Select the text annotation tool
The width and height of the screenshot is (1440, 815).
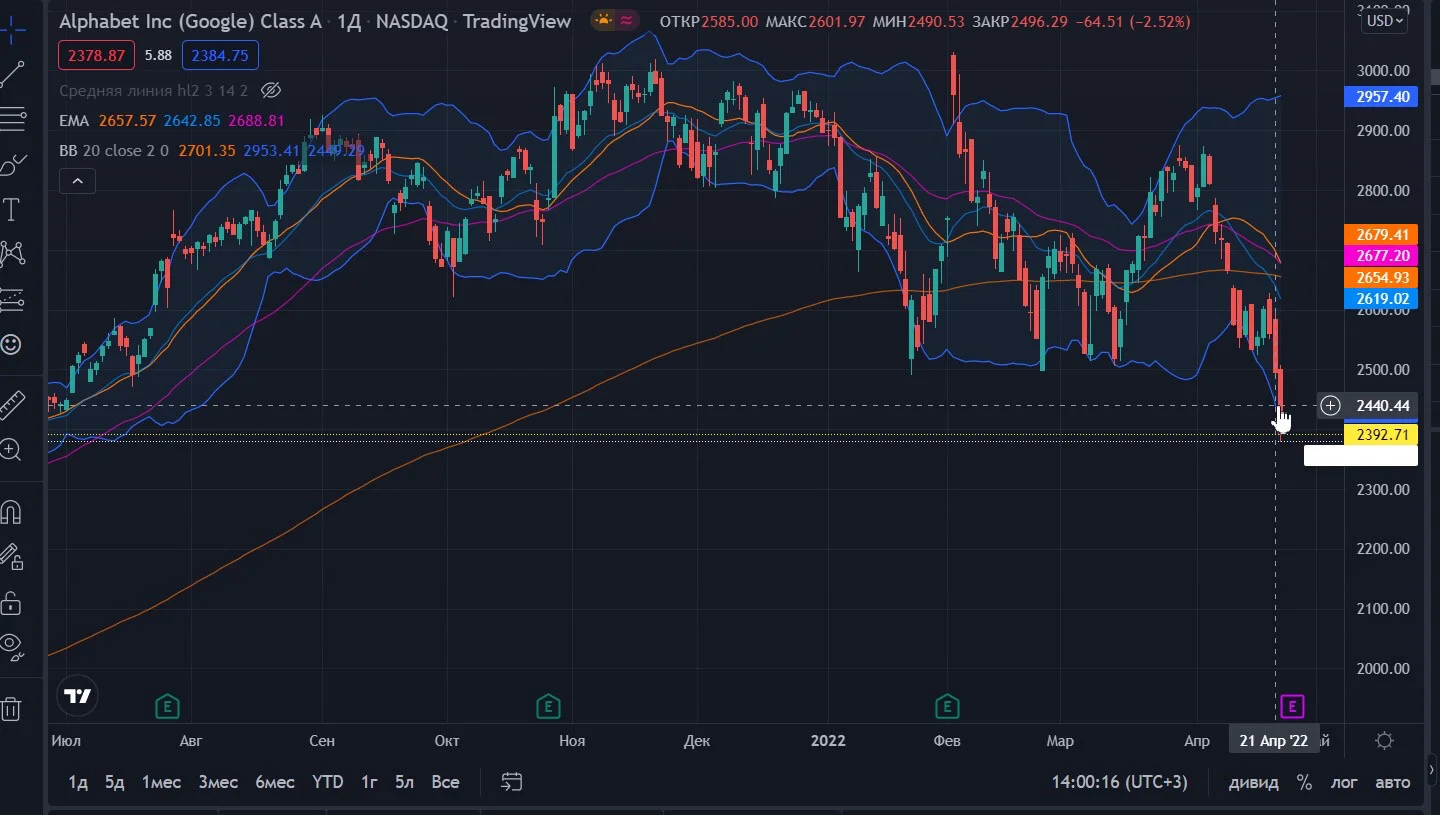coord(12,209)
